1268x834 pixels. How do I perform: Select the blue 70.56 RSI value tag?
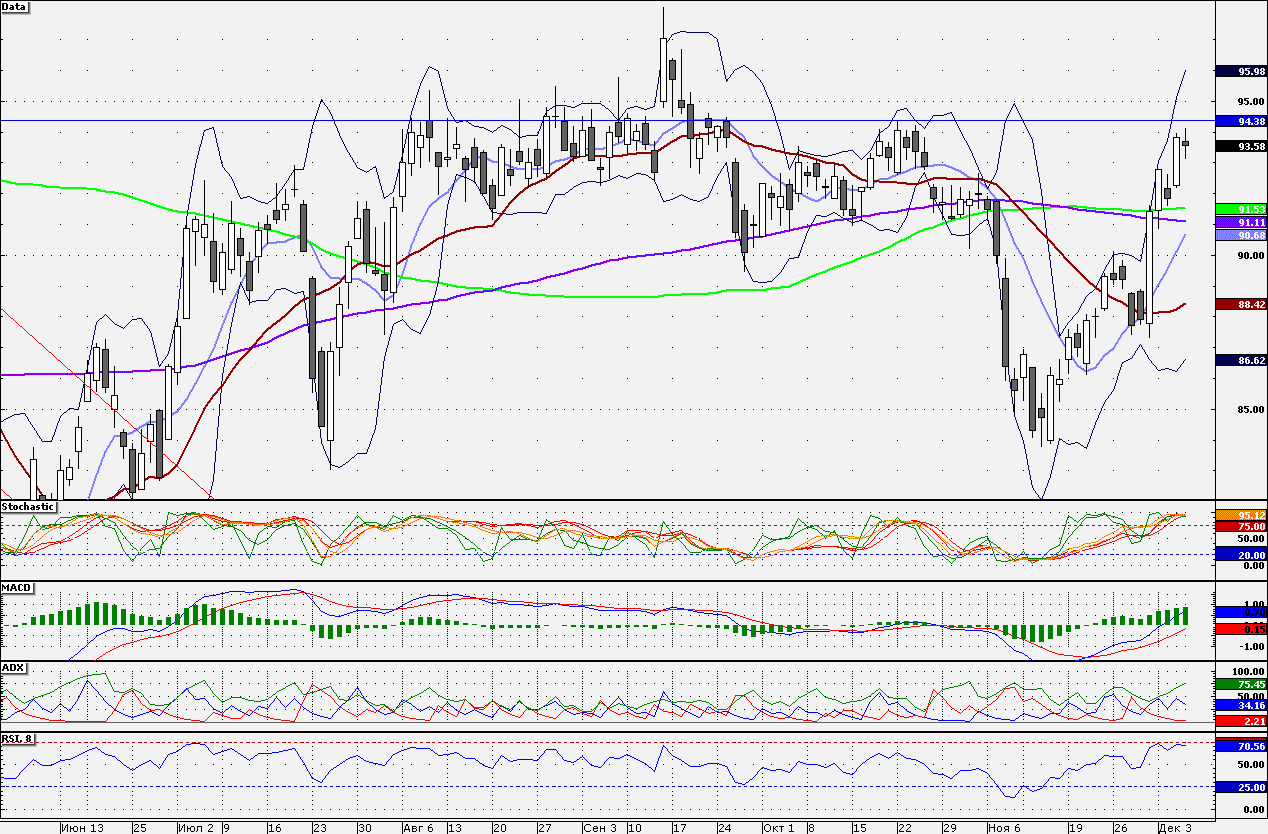point(1240,746)
